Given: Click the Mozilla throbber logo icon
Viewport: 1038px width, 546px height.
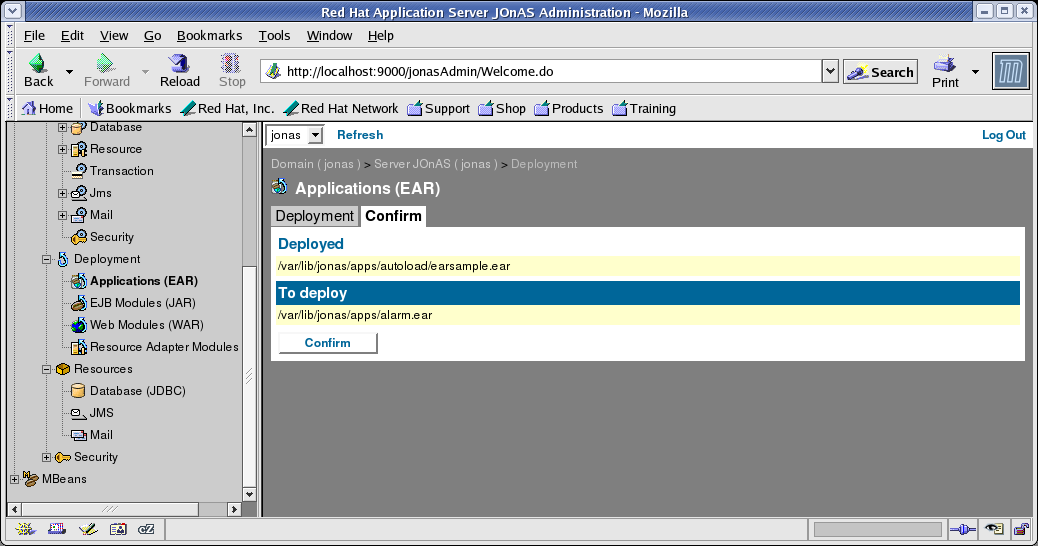Looking at the screenshot, I should [1011, 71].
